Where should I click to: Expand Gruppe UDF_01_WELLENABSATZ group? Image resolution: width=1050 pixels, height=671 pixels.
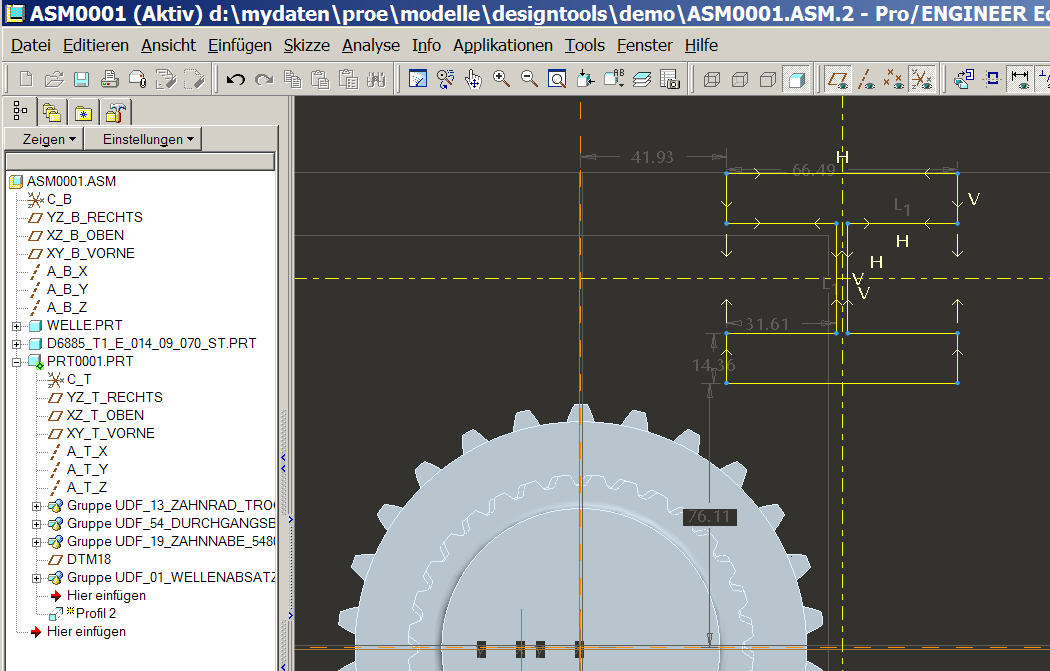coord(36,579)
